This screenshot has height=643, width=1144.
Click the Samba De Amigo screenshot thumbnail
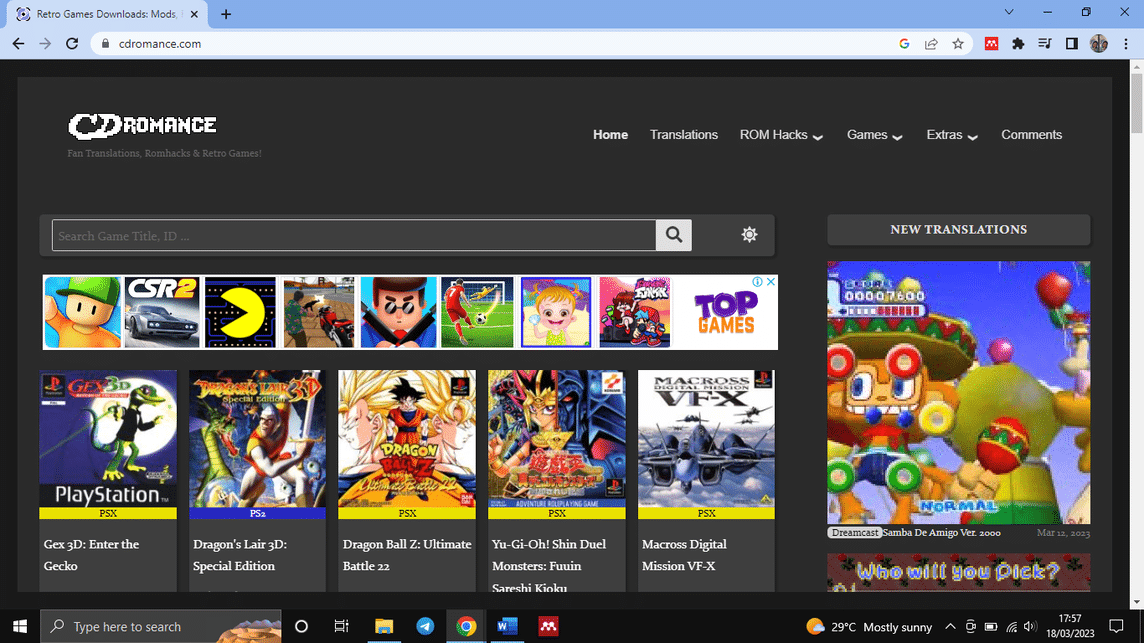point(959,393)
